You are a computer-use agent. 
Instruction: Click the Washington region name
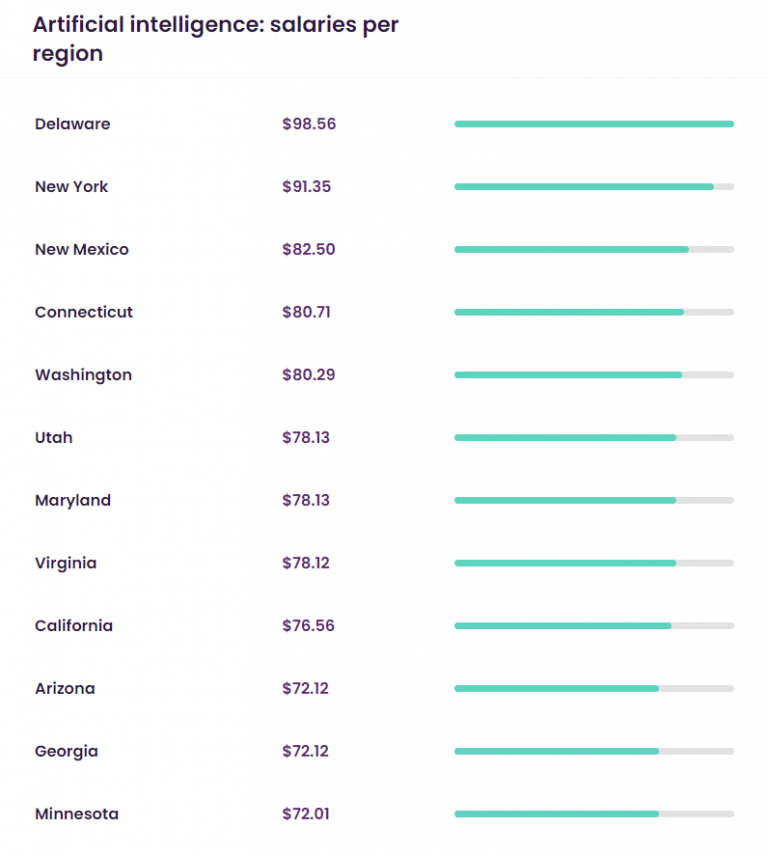pyautogui.click(x=83, y=375)
